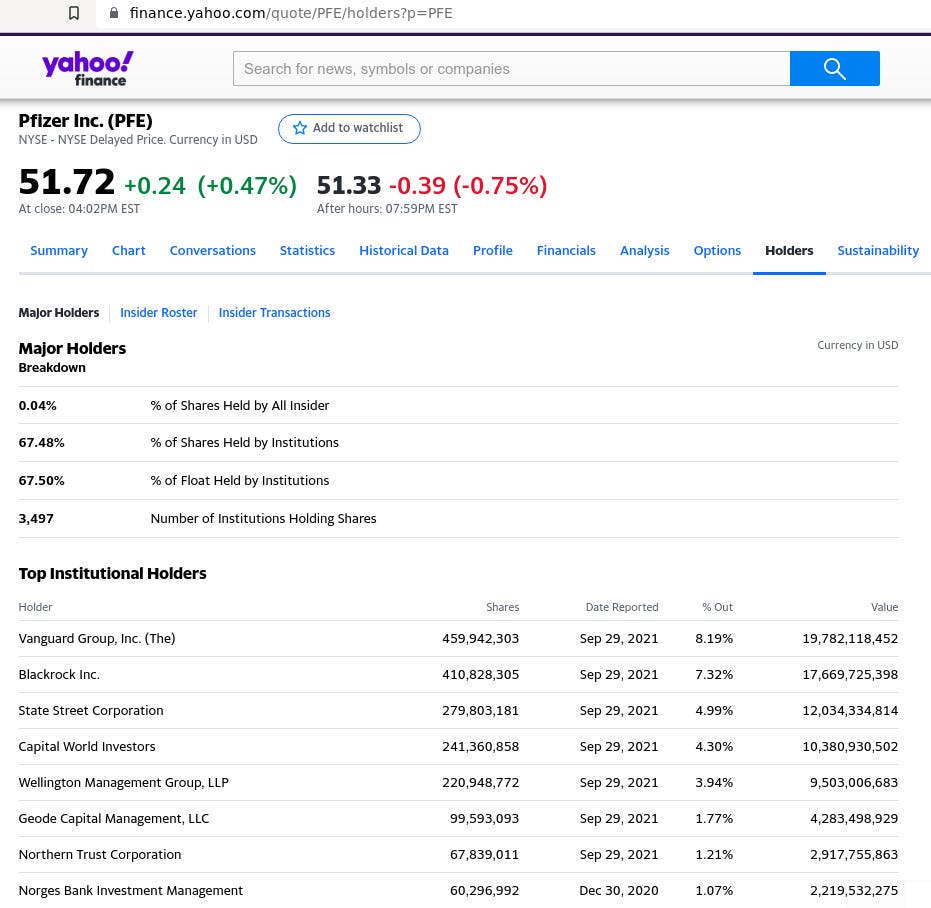Select Norges Bank Investment Management name
The image size is (931, 908).
(131, 890)
